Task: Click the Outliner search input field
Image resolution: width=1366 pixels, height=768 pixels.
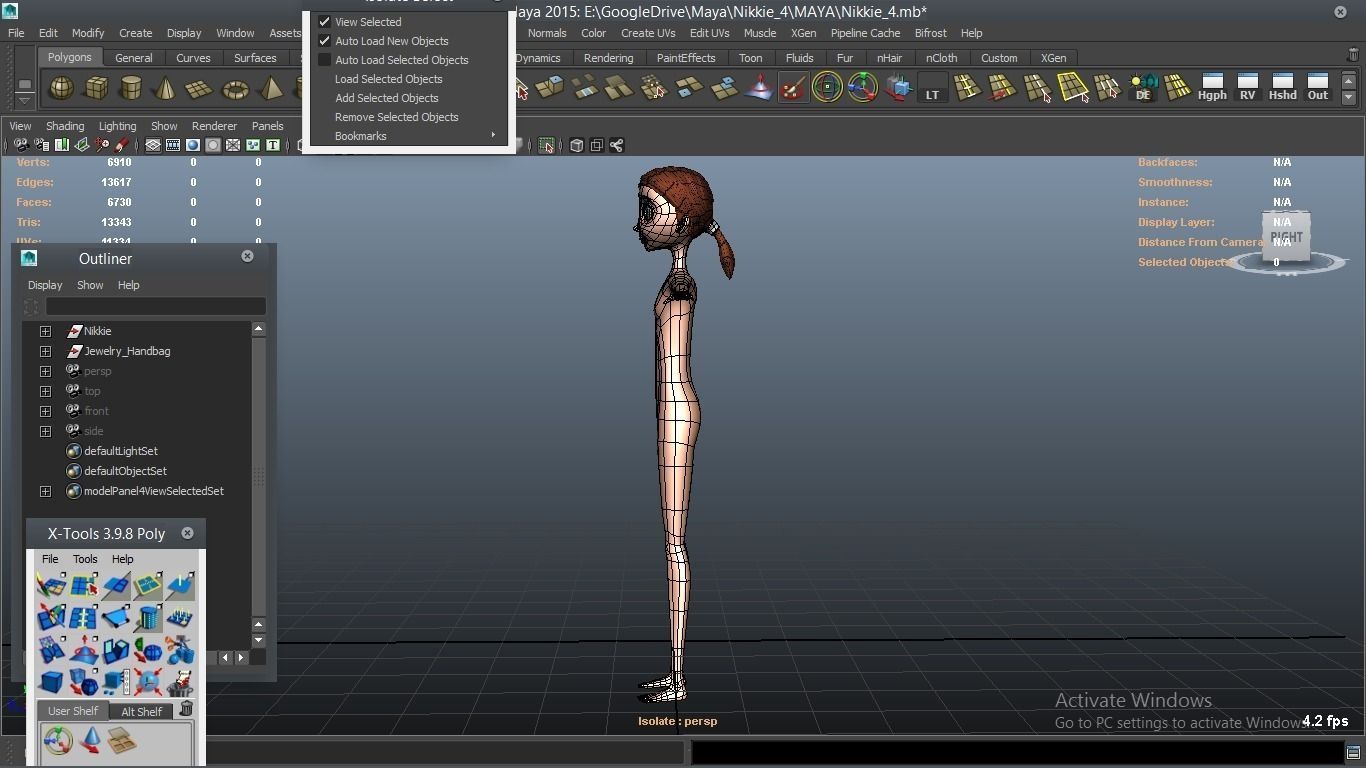Action: [155, 306]
